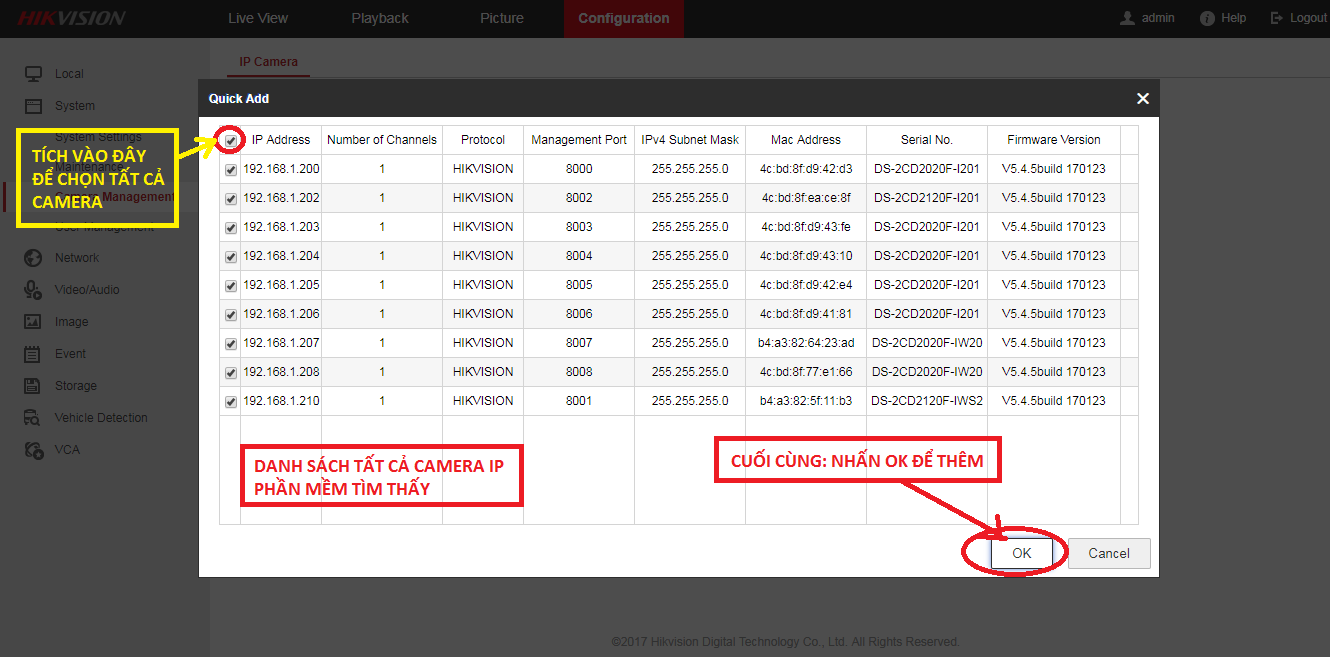The image size is (1330, 657).
Task: Click the IPv4 Subnet Mask column header
Action: tap(690, 140)
